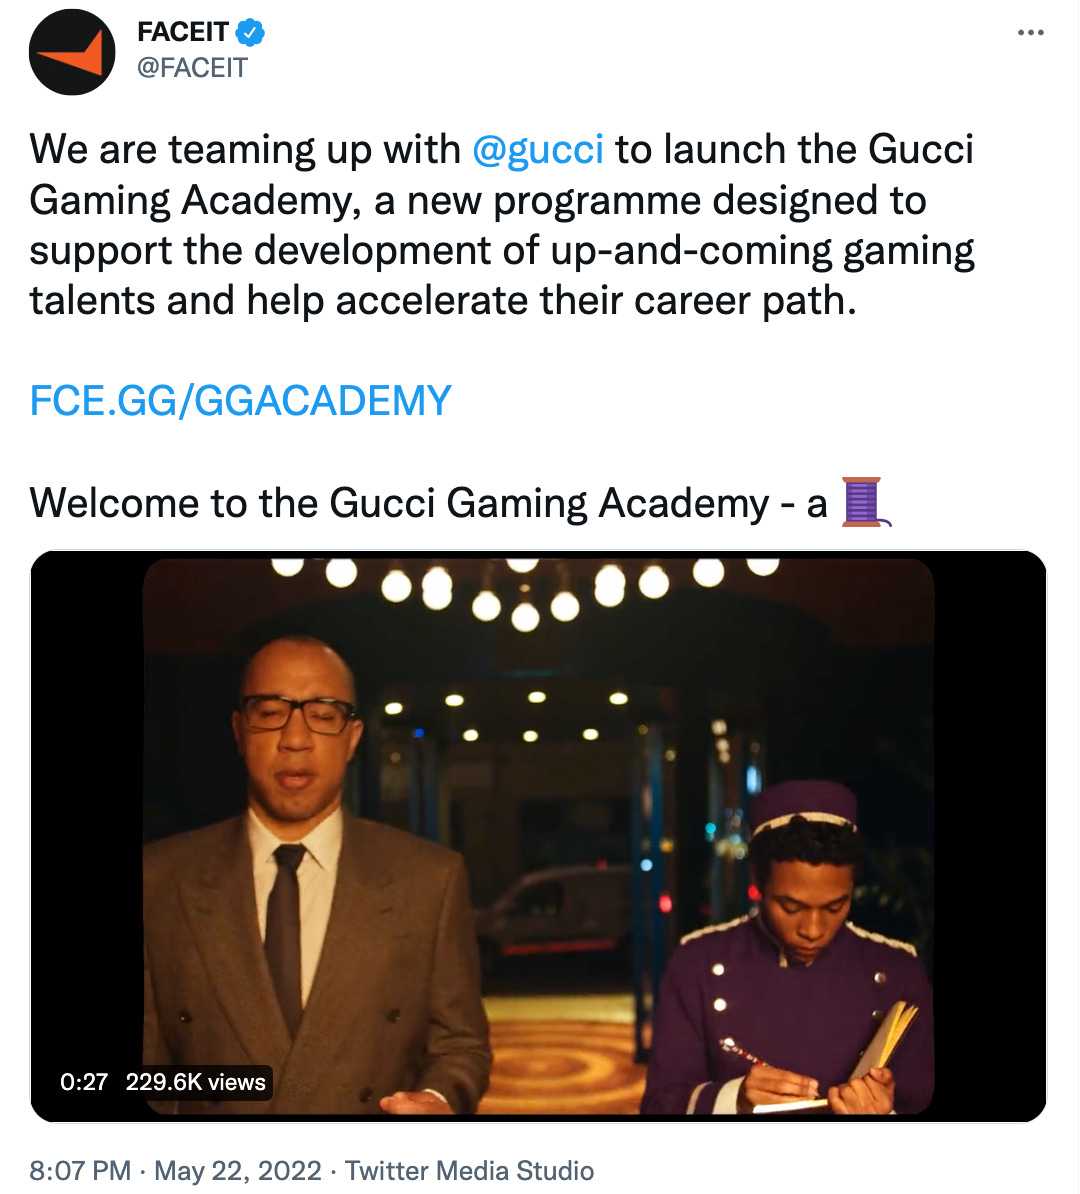Open the @FACEIT handle link

pos(192,68)
